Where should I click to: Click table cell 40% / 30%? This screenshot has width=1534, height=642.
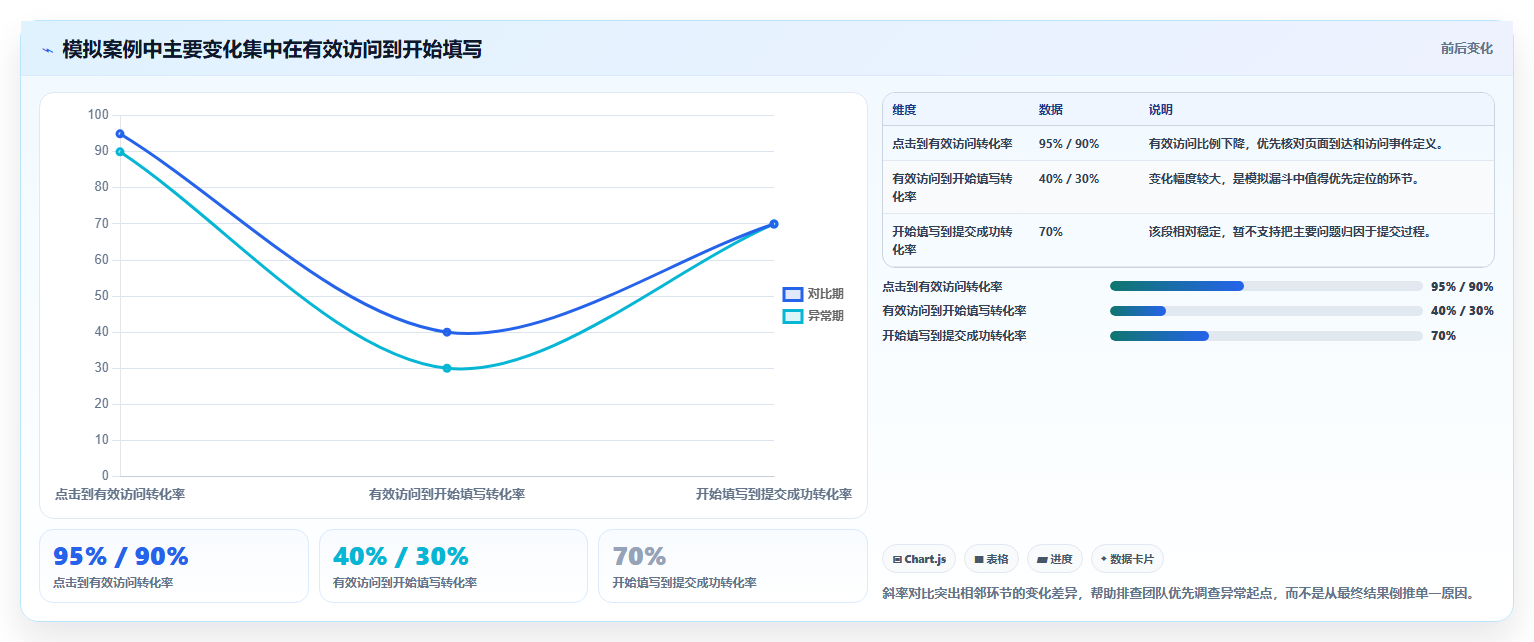1069,179
